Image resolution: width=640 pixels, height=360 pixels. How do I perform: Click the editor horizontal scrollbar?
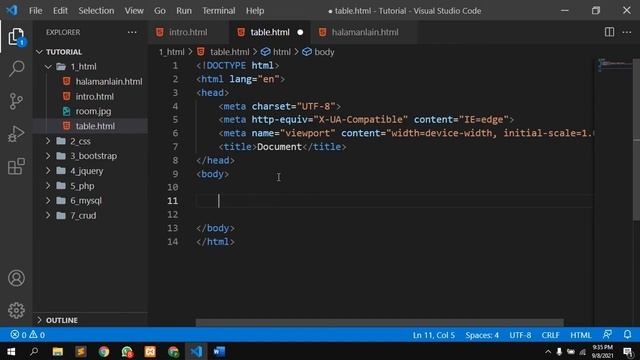point(380,322)
